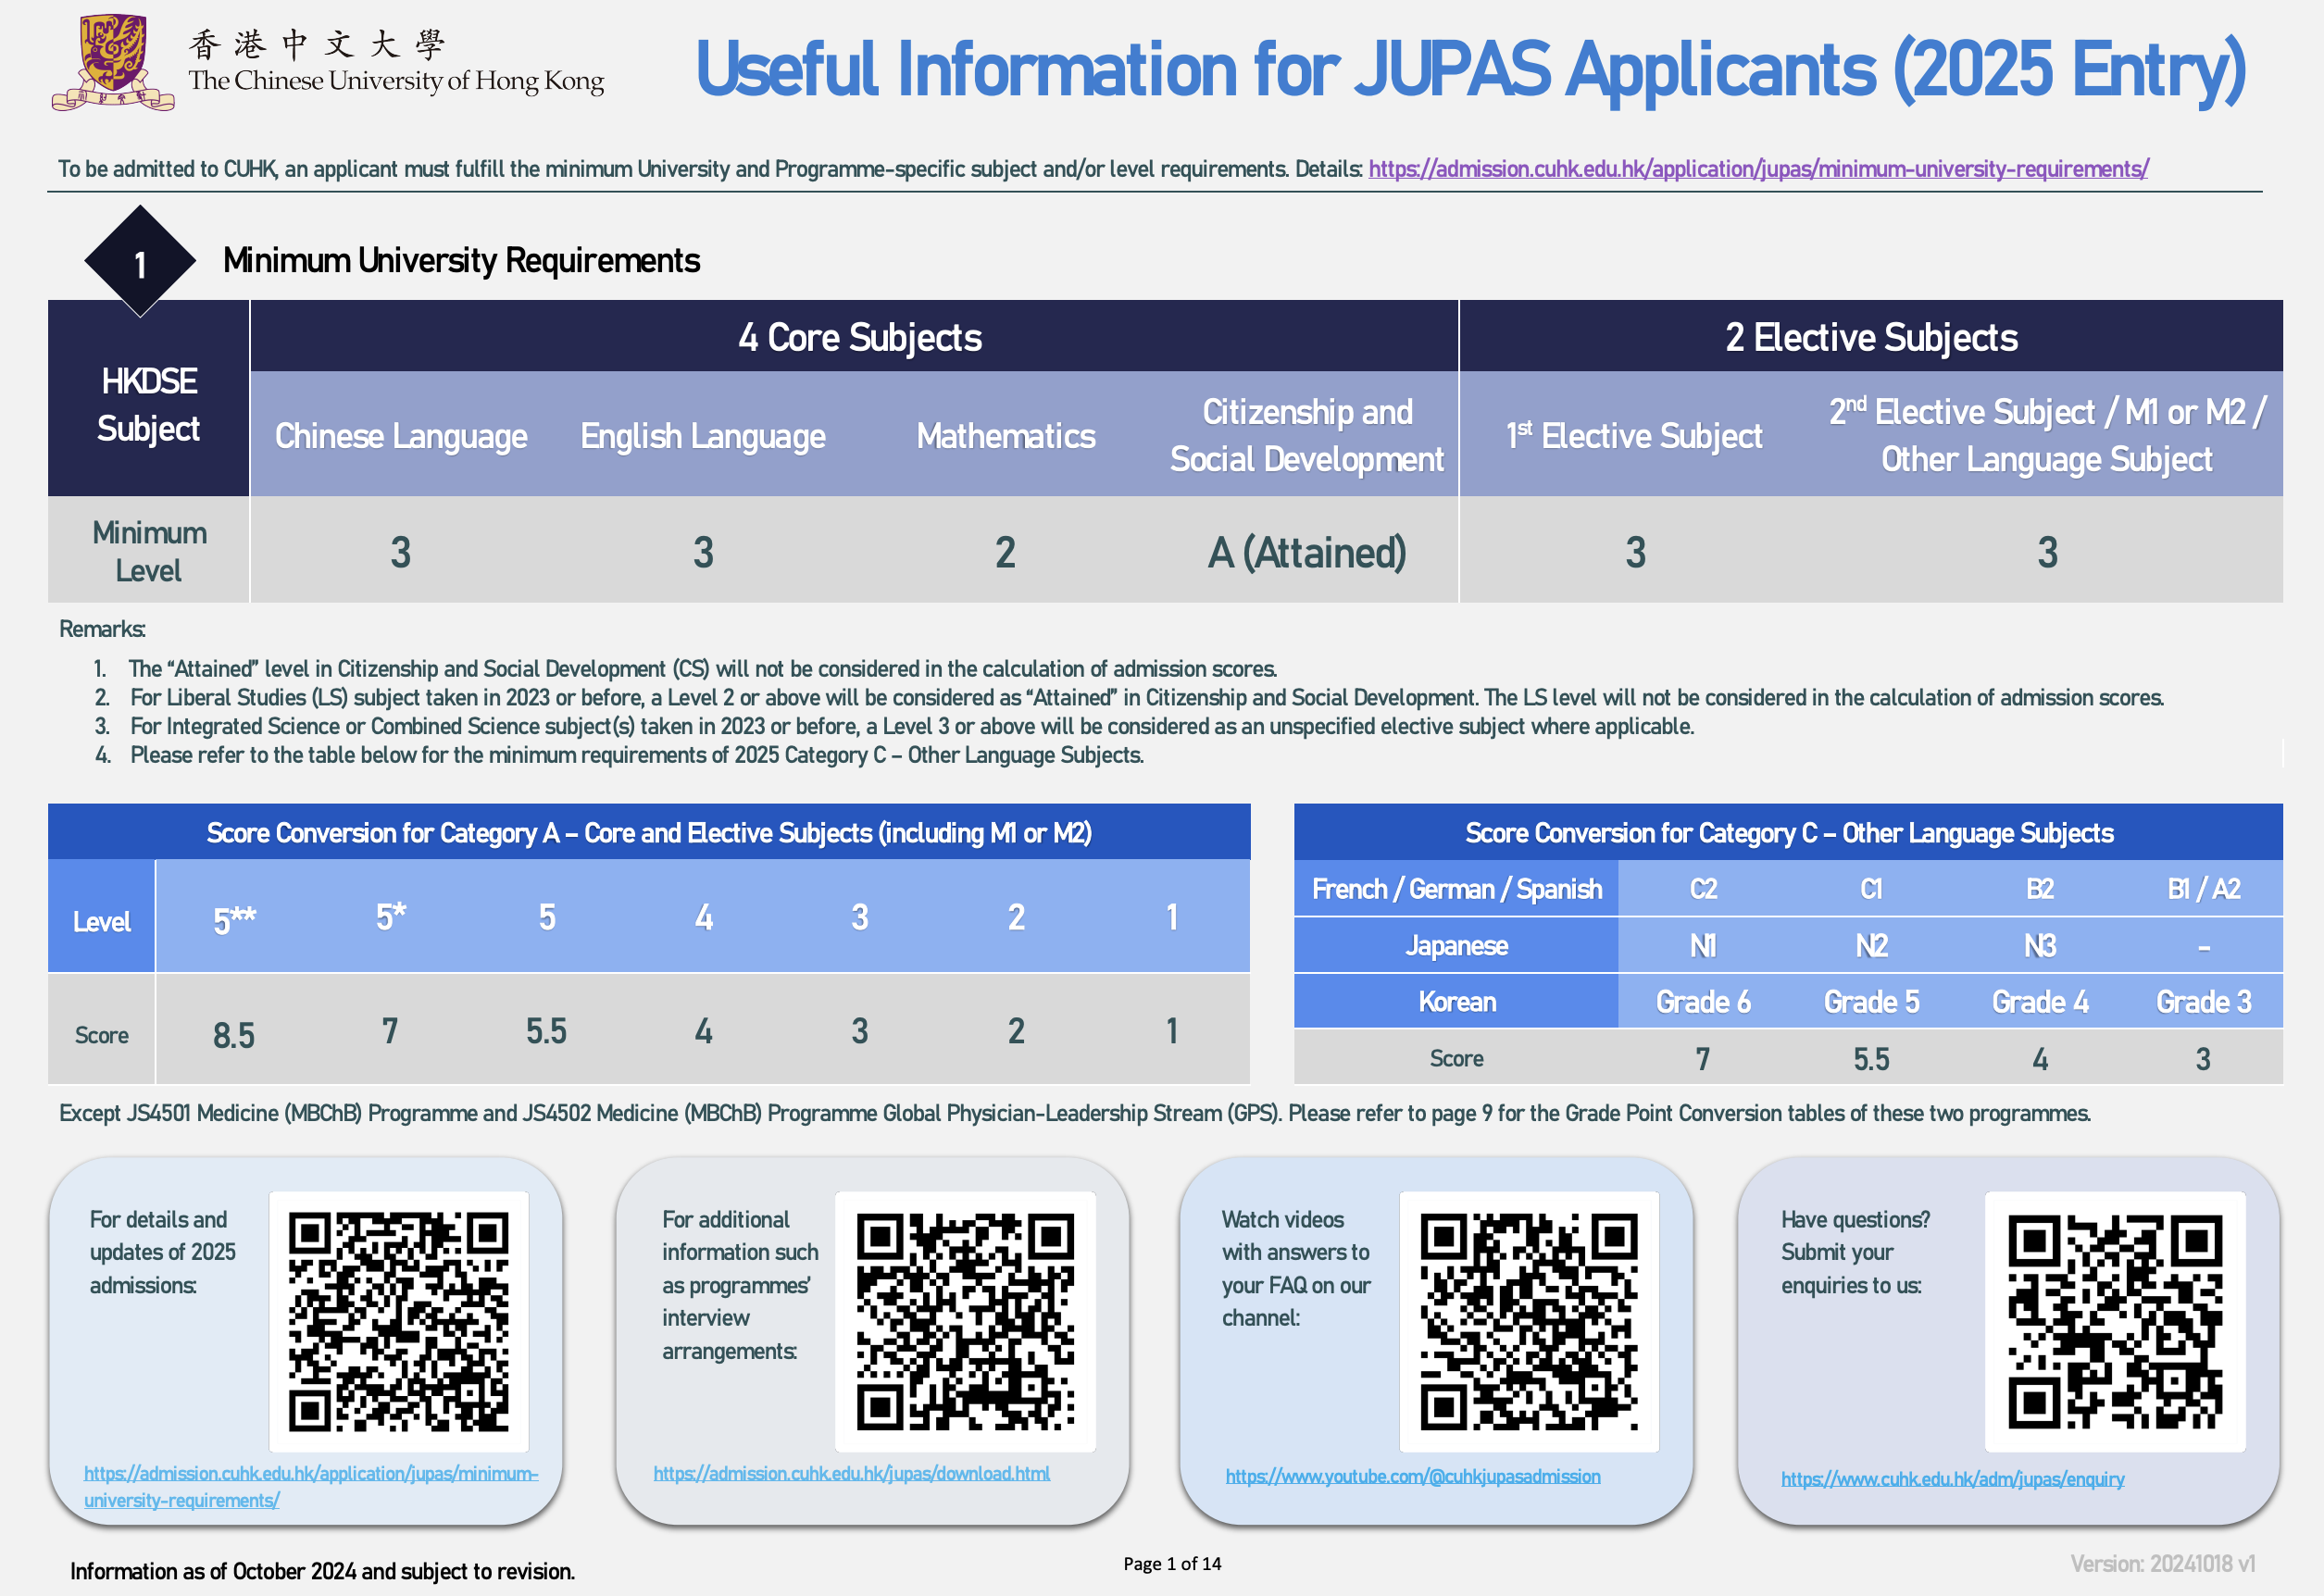
Task: Click the 'Mathematics' column header
Action: 1005,435
